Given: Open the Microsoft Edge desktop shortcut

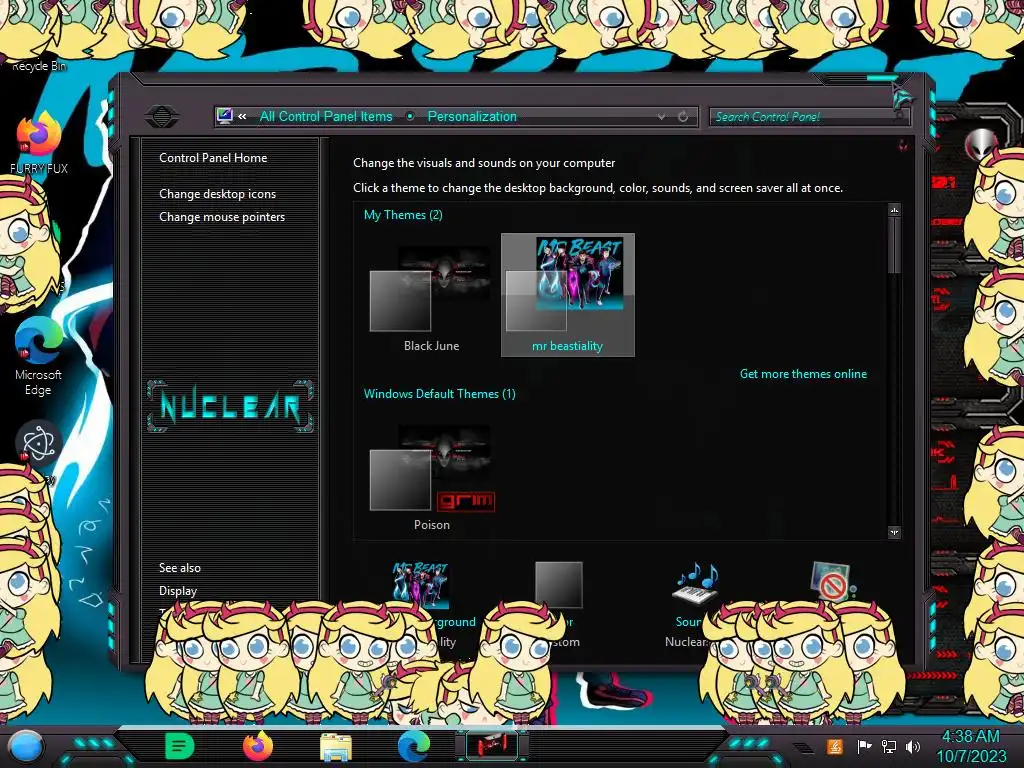Looking at the screenshot, I should [x=38, y=356].
